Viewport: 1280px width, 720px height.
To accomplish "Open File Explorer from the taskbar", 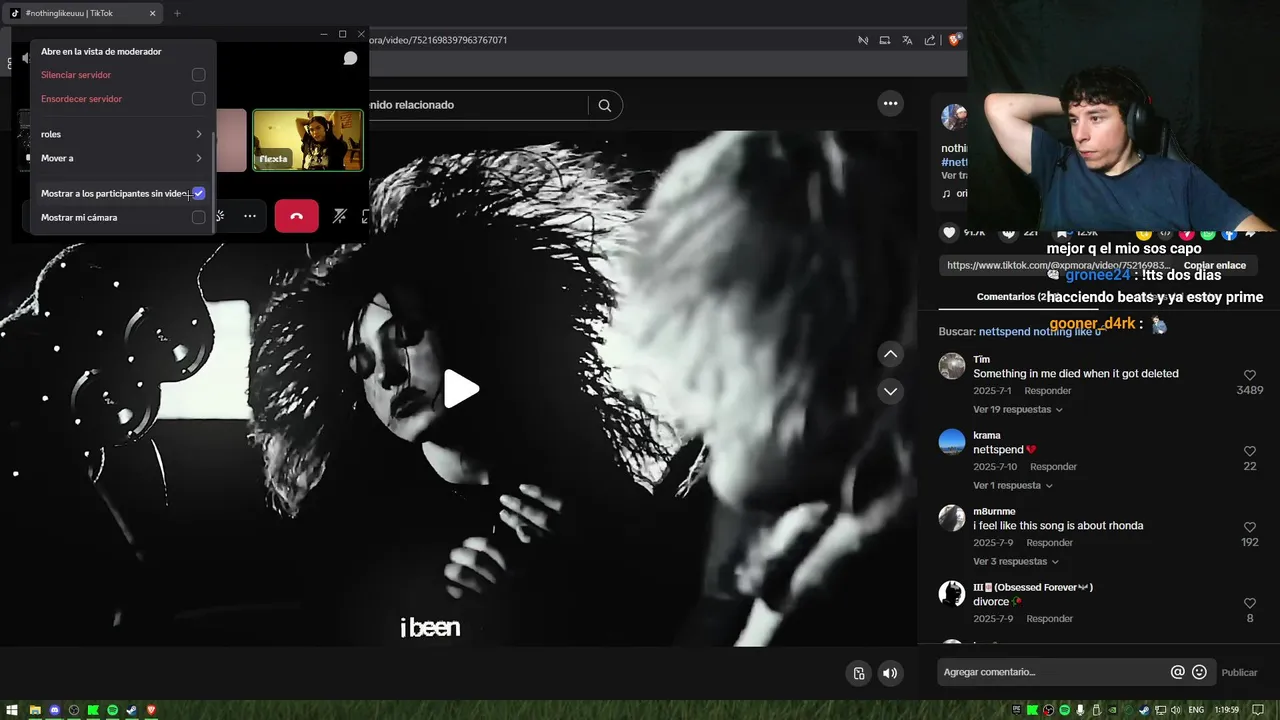I will click(35, 710).
